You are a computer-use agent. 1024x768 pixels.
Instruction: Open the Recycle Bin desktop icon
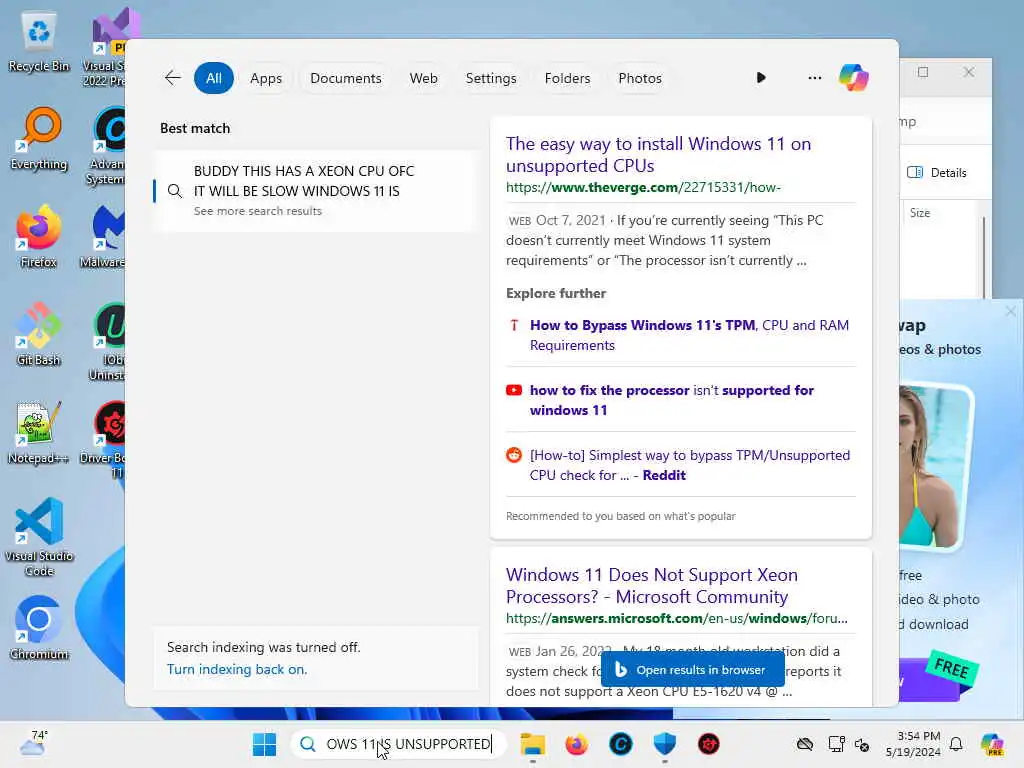39,42
